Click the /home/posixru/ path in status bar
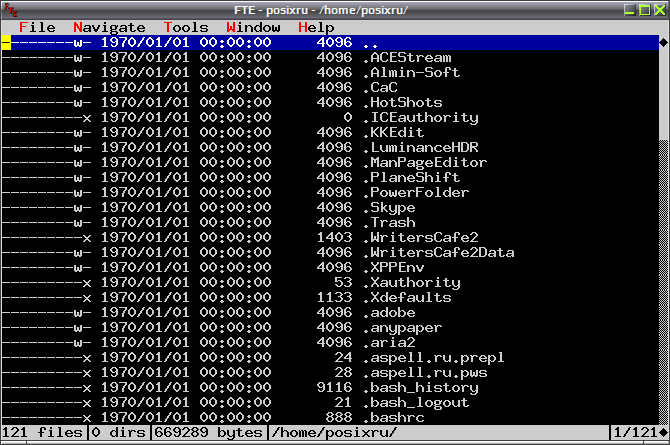Viewport: 670px width, 445px height. (334, 432)
